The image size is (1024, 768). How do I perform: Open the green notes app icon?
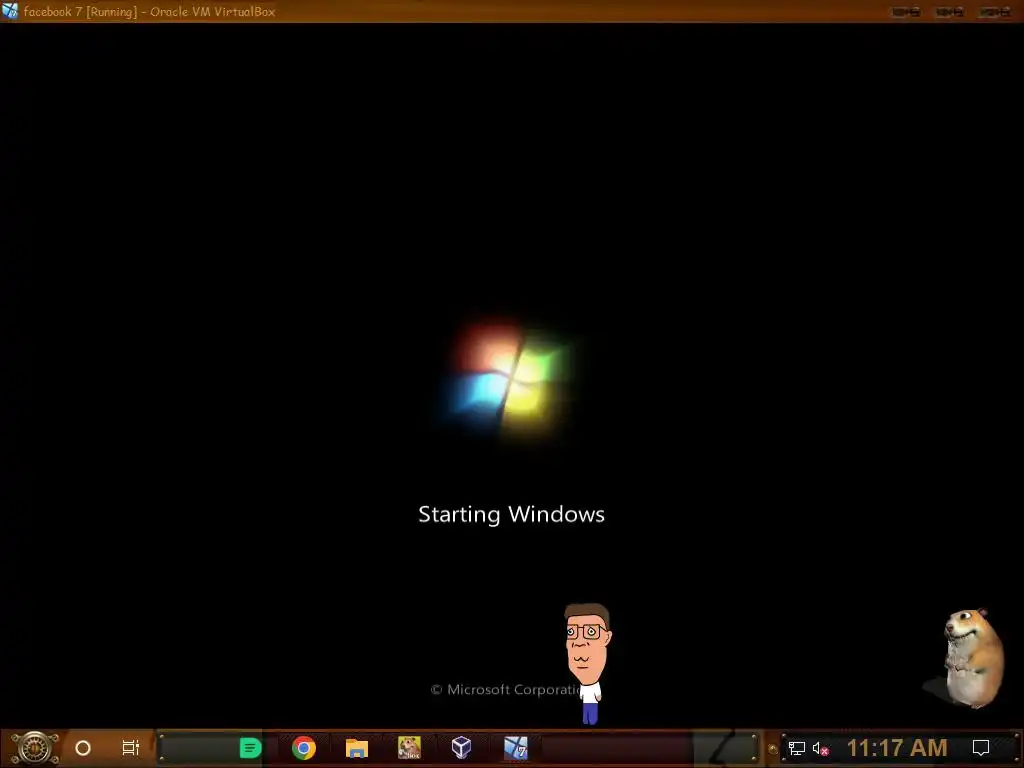pyautogui.click(x=250, y=748)
